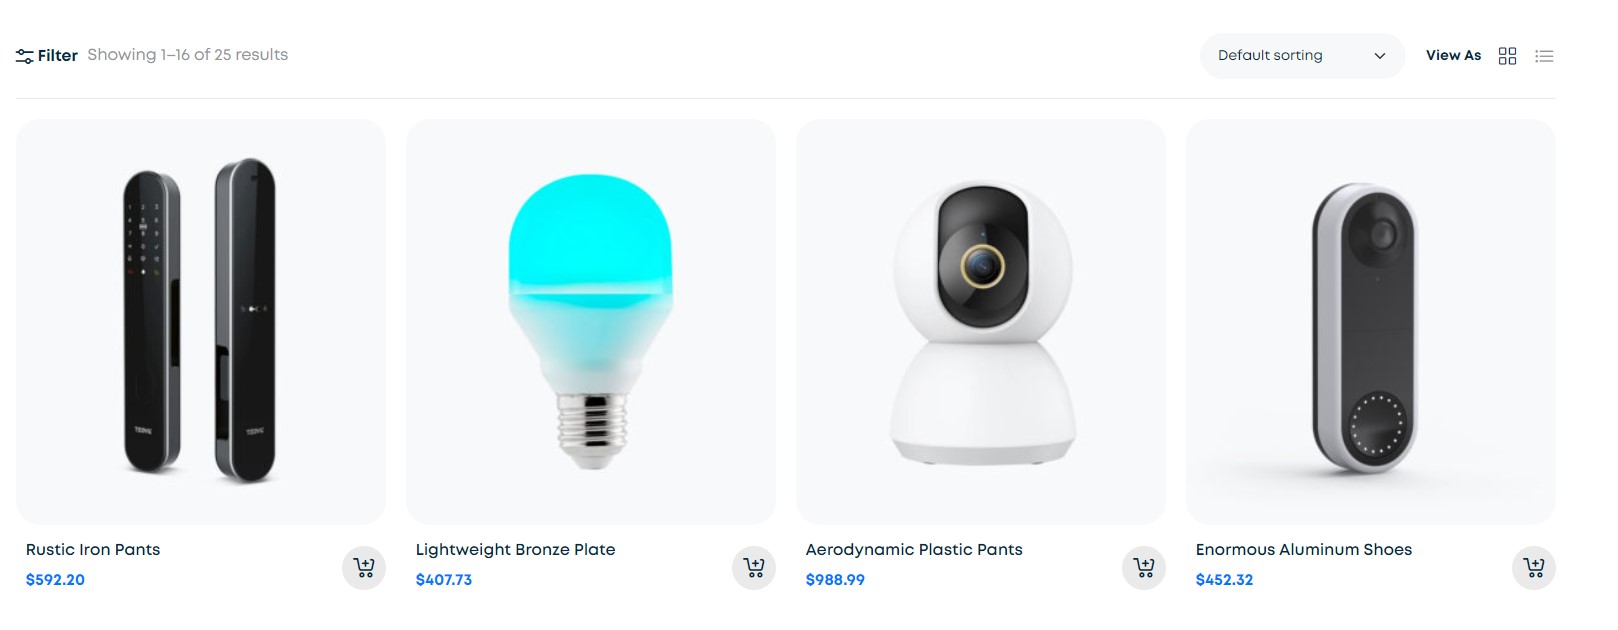The height and width of the screenshot is (630, 1618).
Task: Open the Filter panel
Action: (47, 56)
